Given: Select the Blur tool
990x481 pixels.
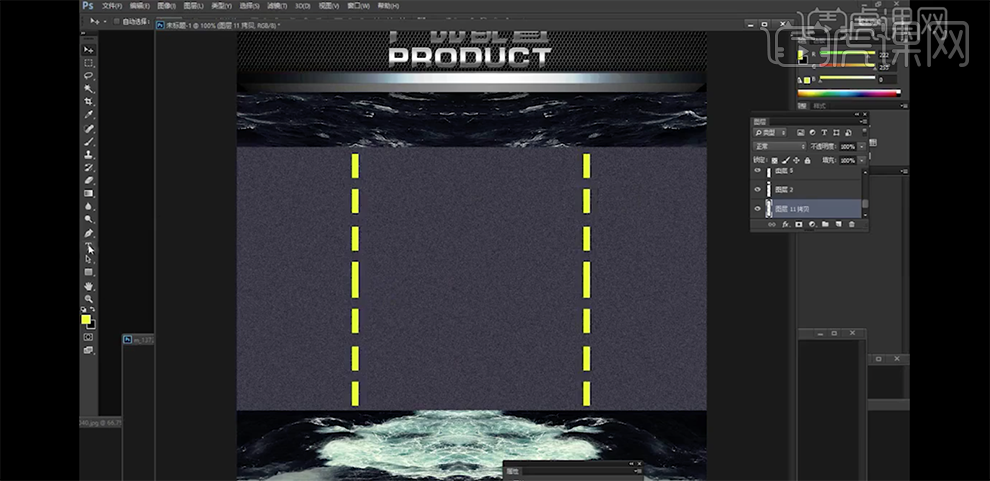Looking at the screenshot, I should pos(89,206).
